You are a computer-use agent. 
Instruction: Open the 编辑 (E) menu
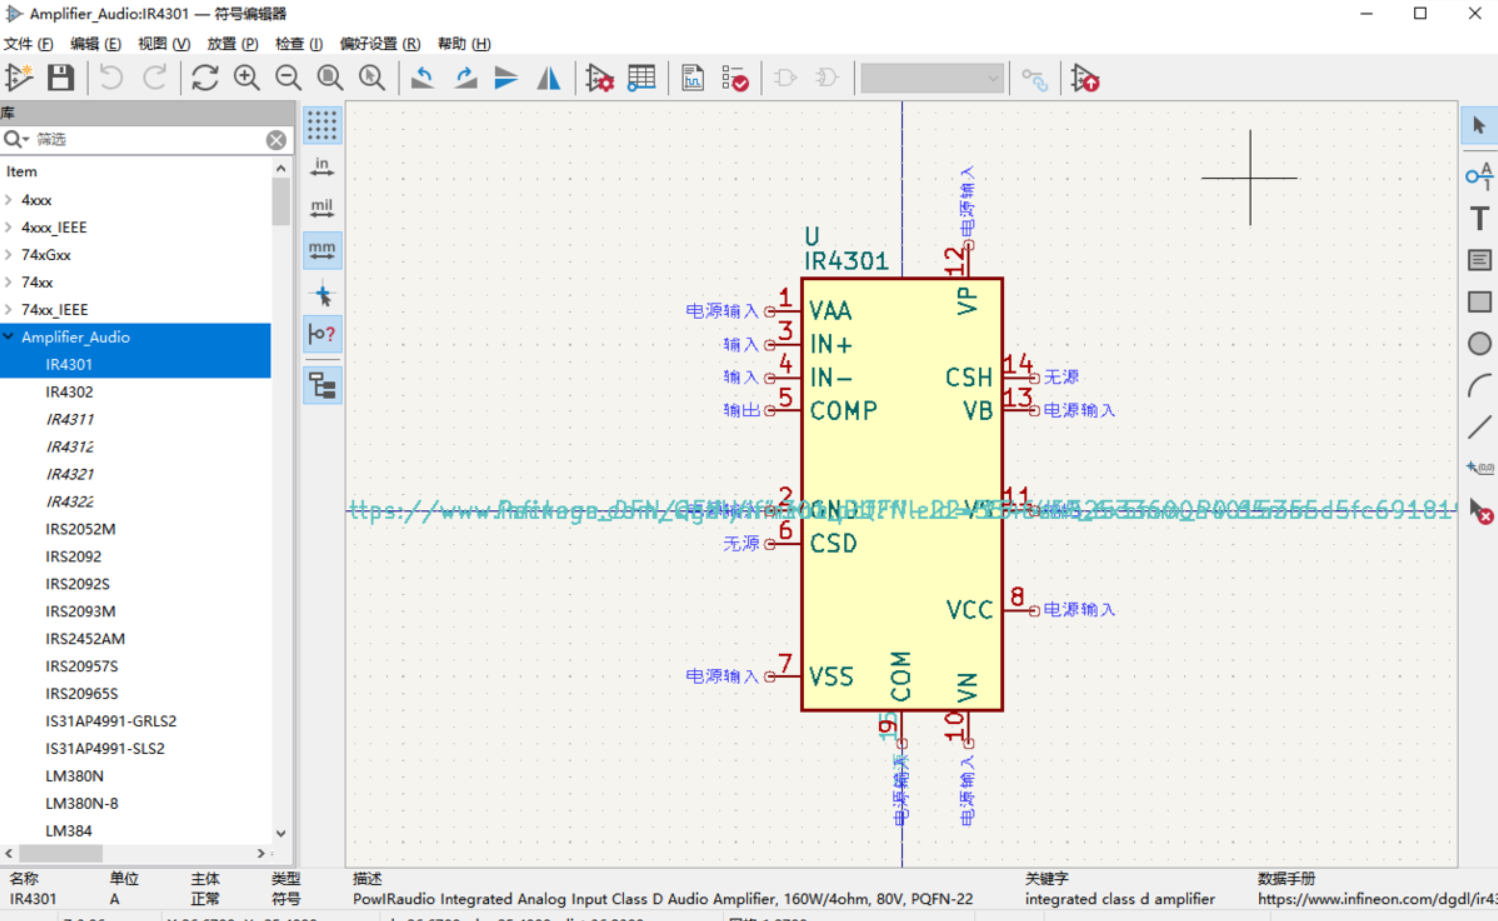(x=95, y=44)
